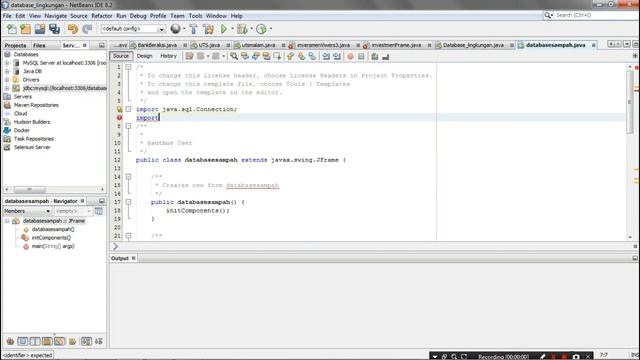The image size is (640, 360).
Task: Open the File menu
Action: coord(7,16)
